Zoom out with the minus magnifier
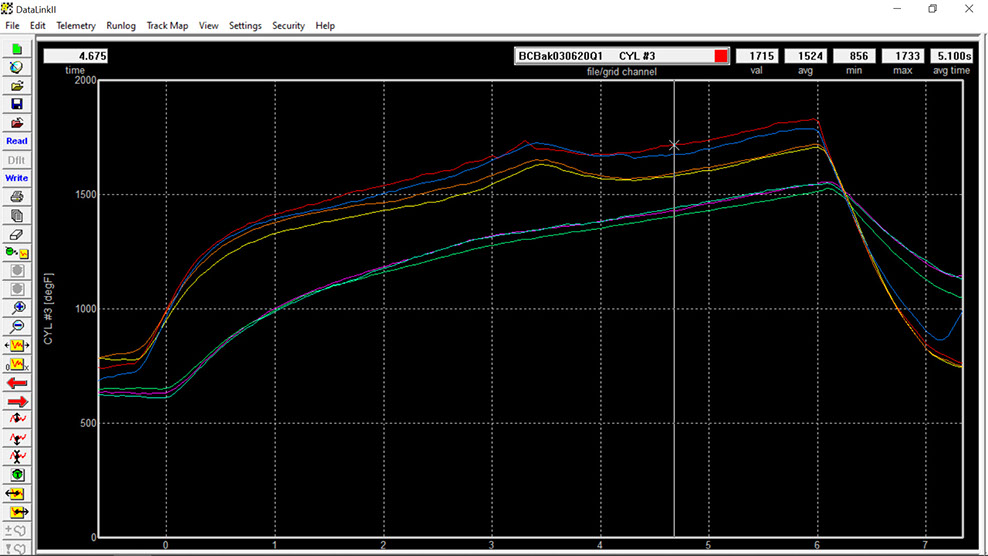 pyautogui.click(x=17, y=326)
